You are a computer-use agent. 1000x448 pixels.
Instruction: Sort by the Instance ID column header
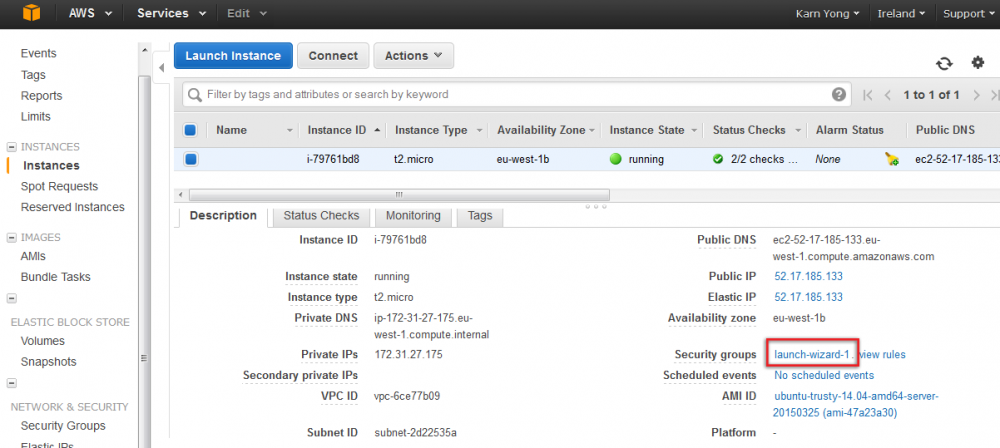337,130
